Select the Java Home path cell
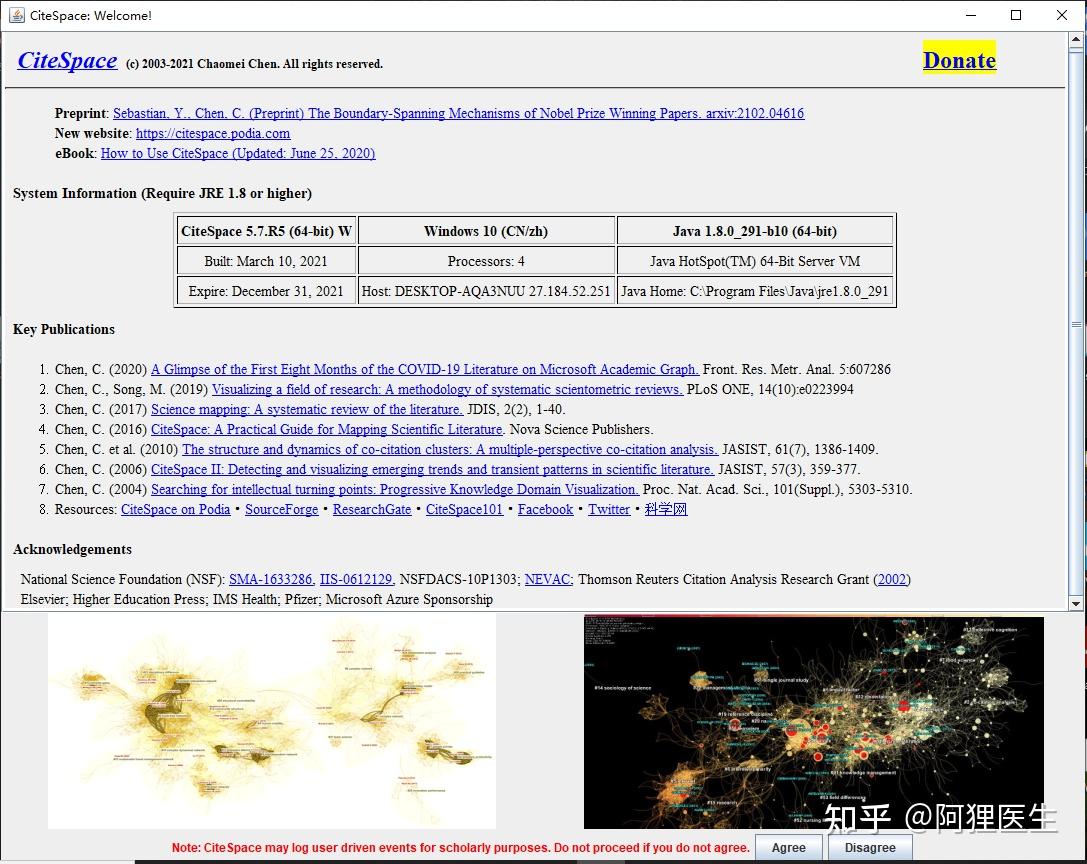 755,291
